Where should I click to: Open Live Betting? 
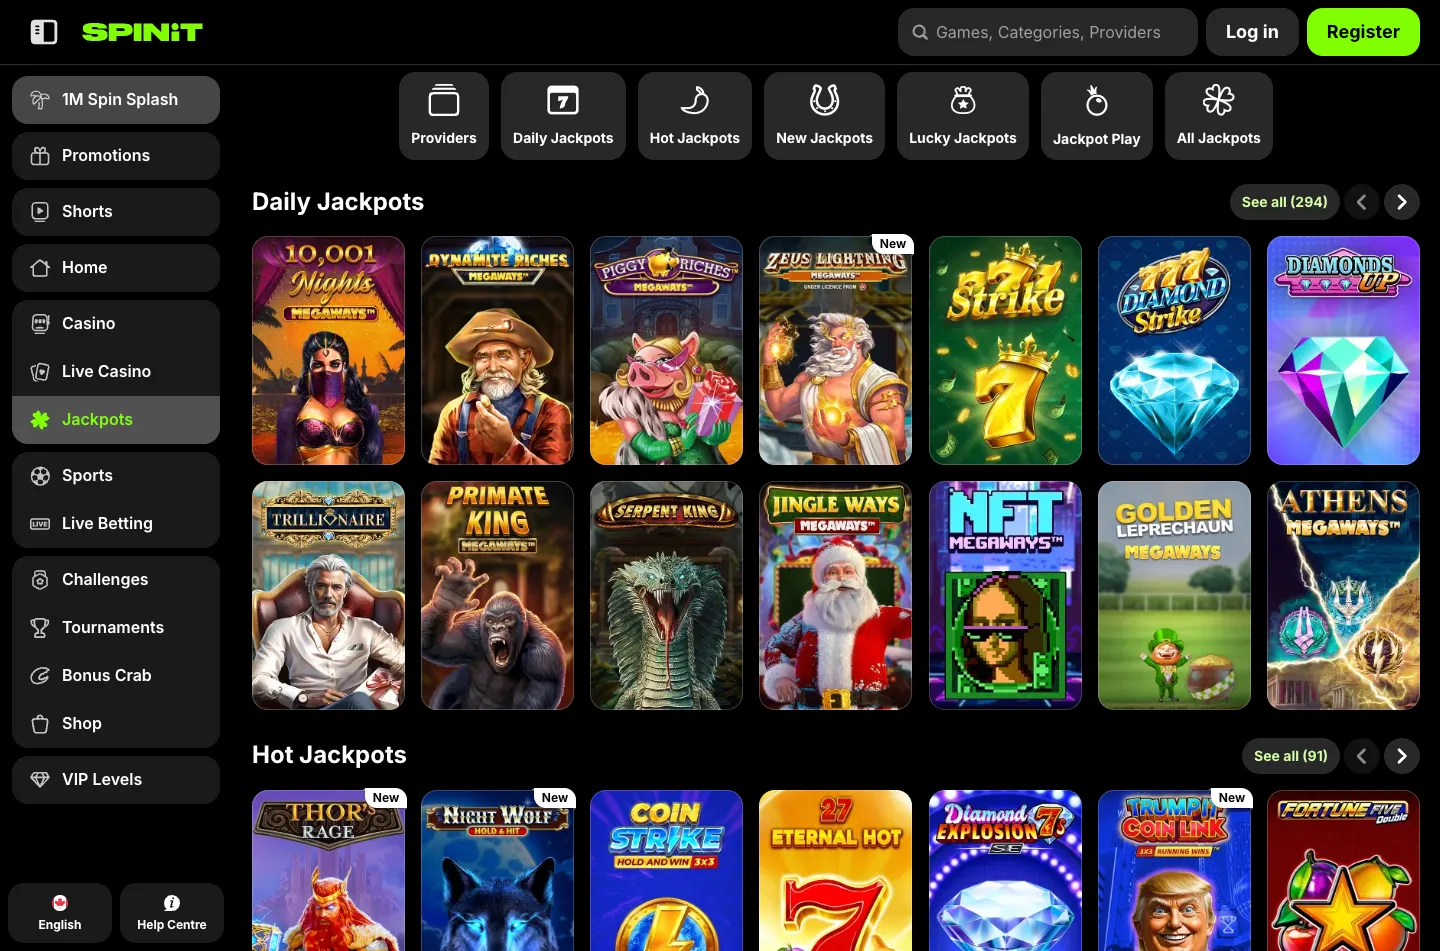click(116, 524)
